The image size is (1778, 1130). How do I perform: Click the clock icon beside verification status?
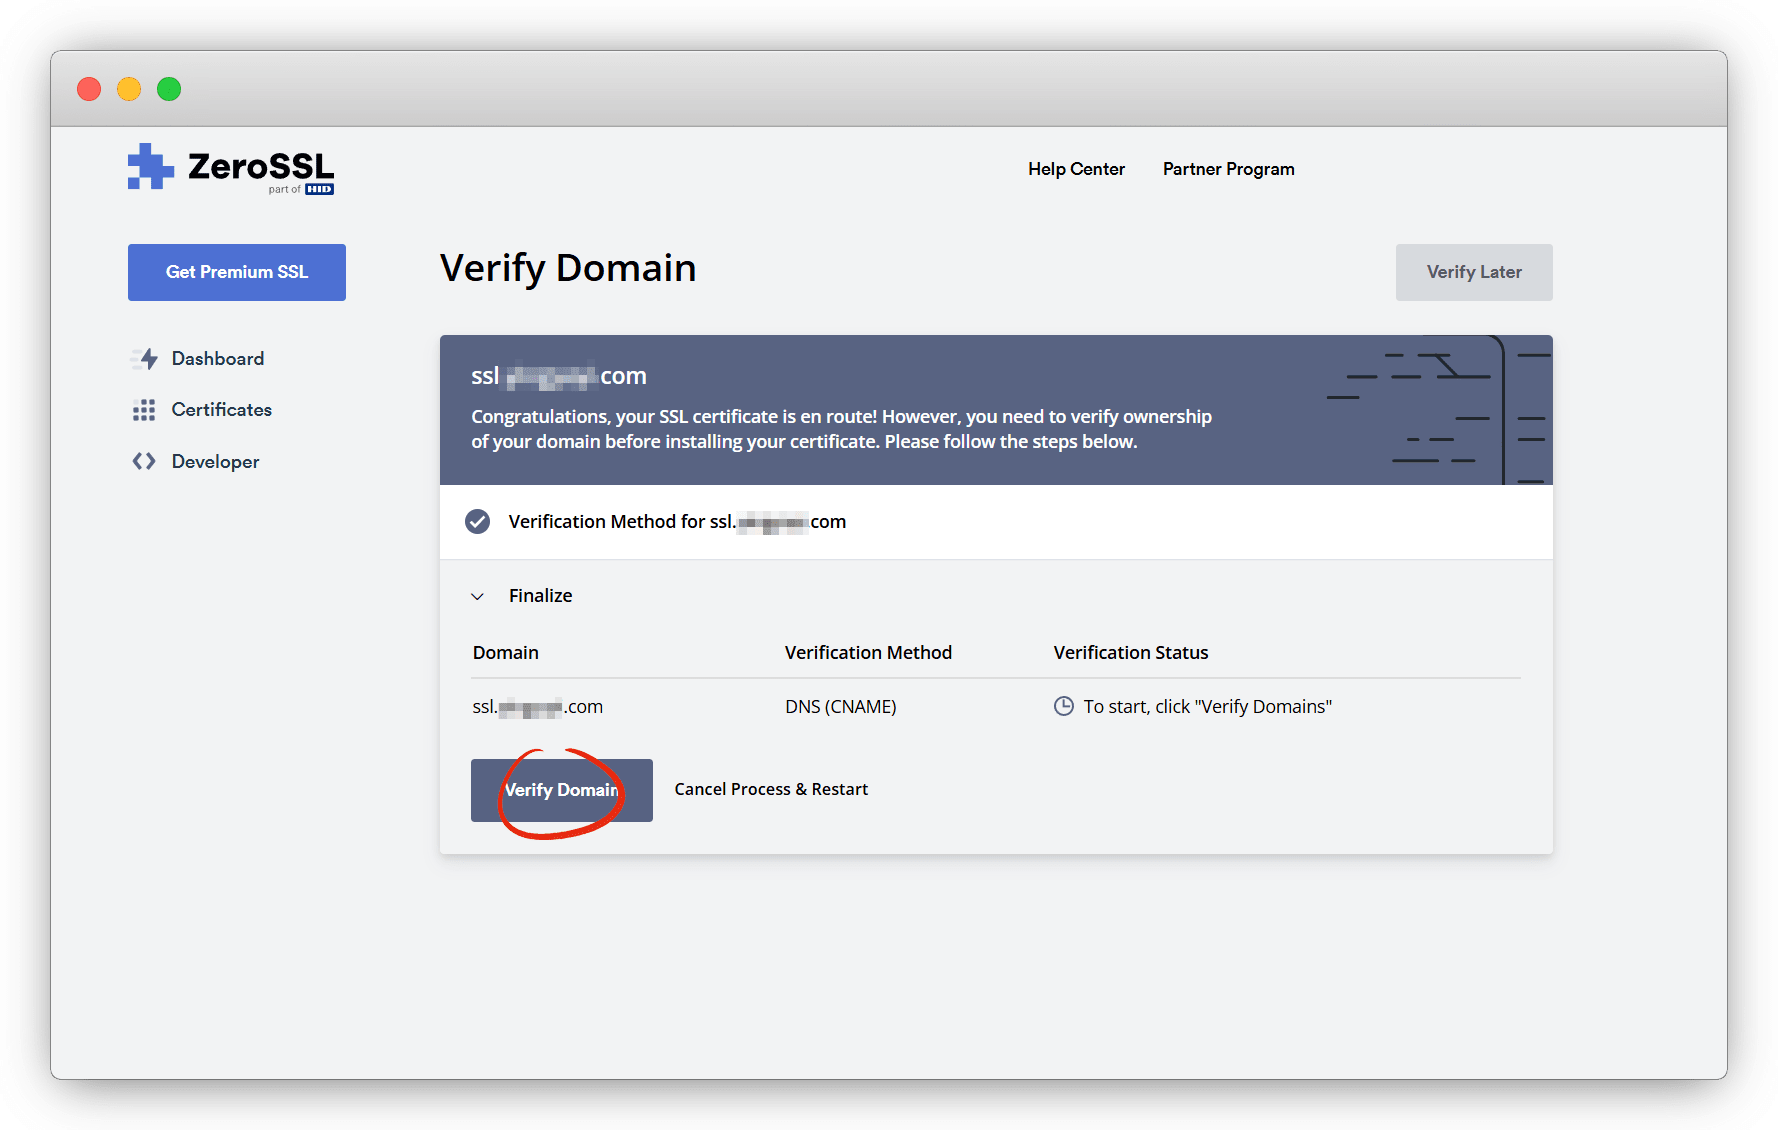(x=1064, y=707)
